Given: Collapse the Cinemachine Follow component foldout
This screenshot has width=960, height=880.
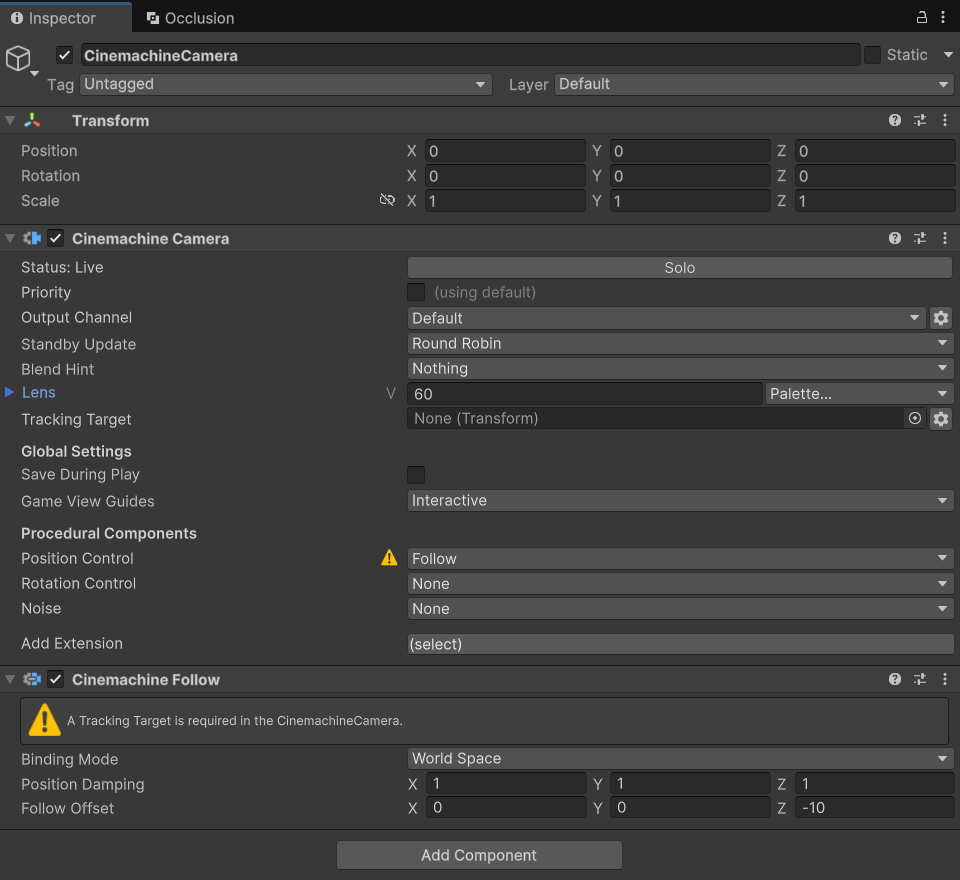Looking at the screenshot, I should pos(10,679).
